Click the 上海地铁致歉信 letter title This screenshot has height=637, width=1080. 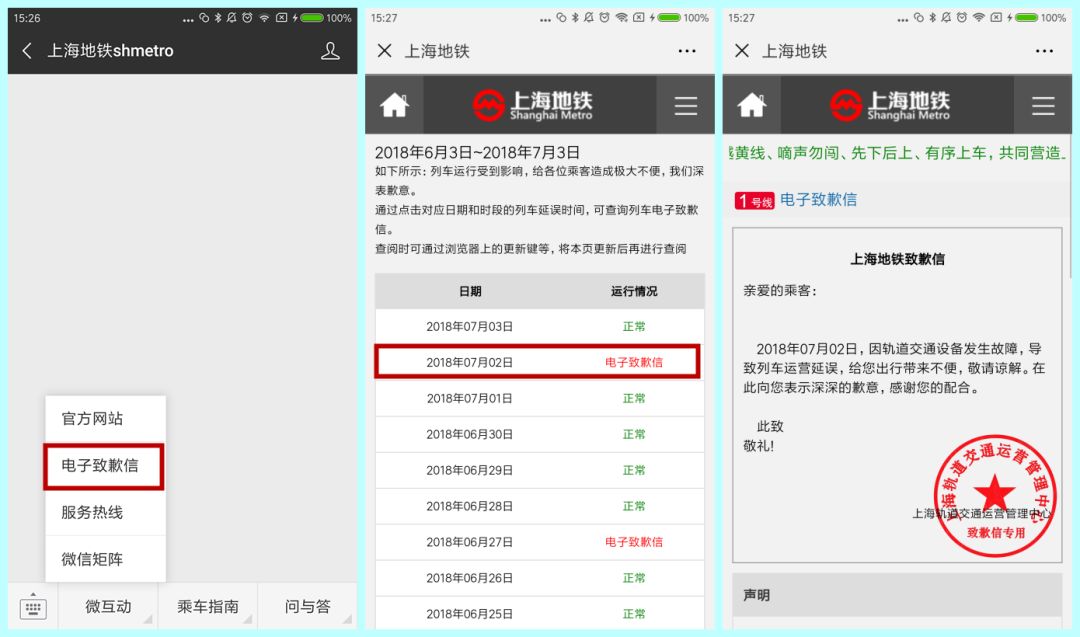[x=897, y=259]
